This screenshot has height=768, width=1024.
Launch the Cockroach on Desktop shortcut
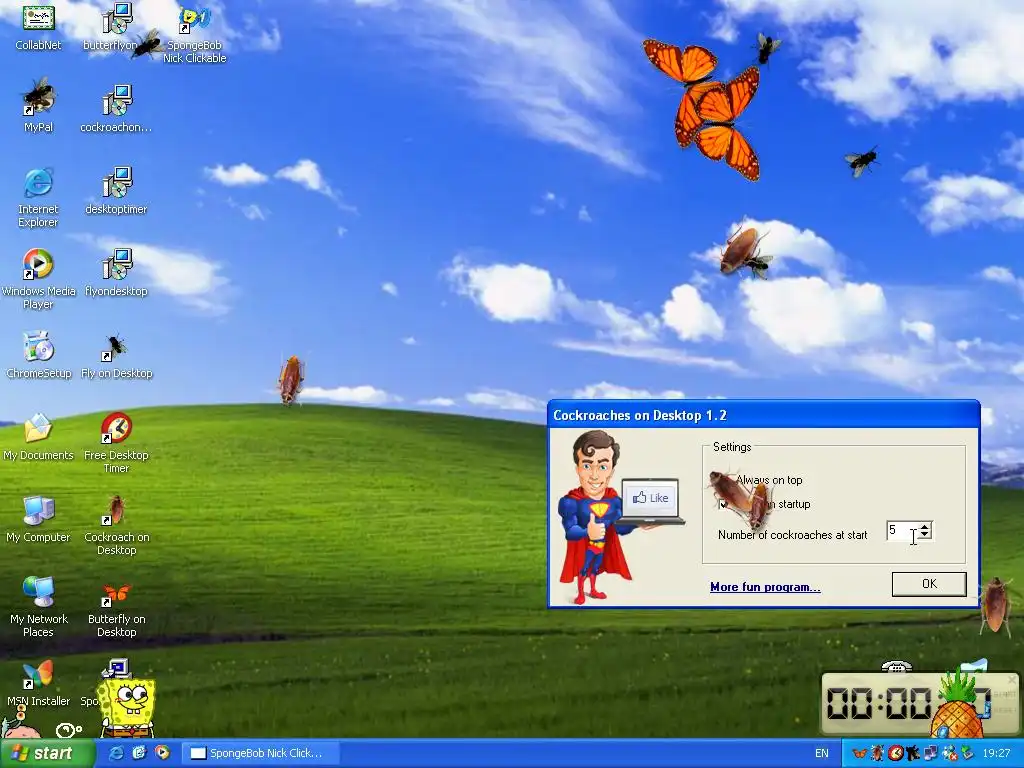[116, 525]
